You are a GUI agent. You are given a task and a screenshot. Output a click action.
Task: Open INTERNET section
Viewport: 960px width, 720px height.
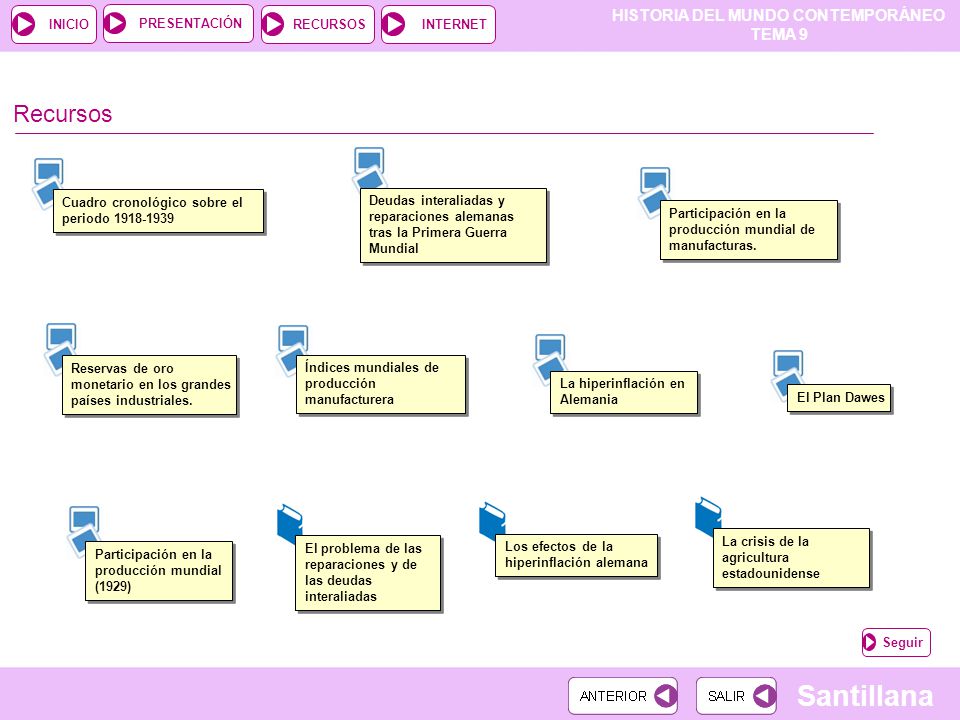[438, 24]
